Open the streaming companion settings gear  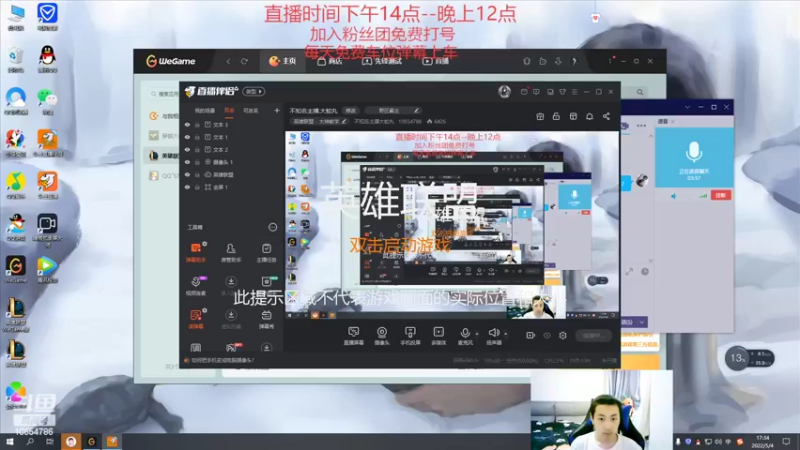(x=563, y=335)
